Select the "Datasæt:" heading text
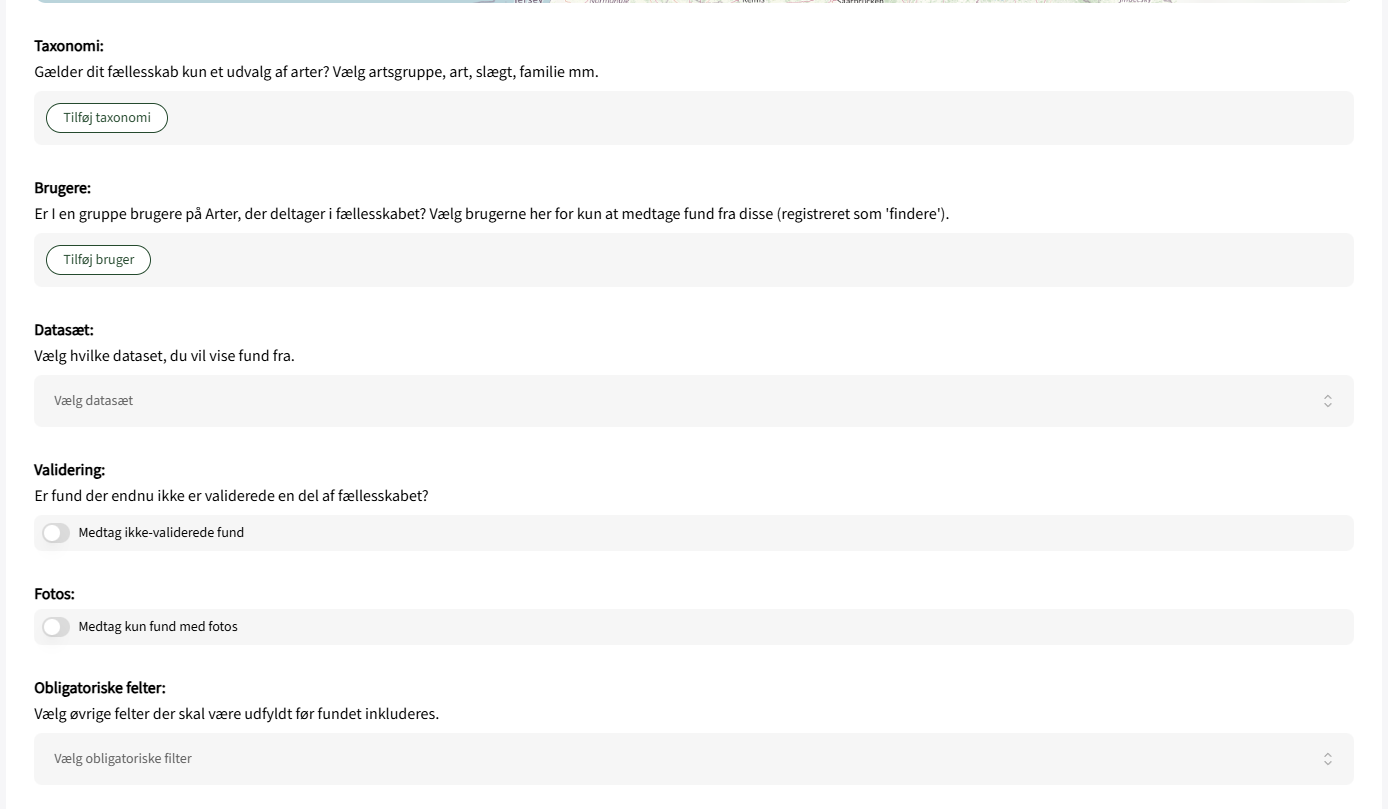 [64, 330]
